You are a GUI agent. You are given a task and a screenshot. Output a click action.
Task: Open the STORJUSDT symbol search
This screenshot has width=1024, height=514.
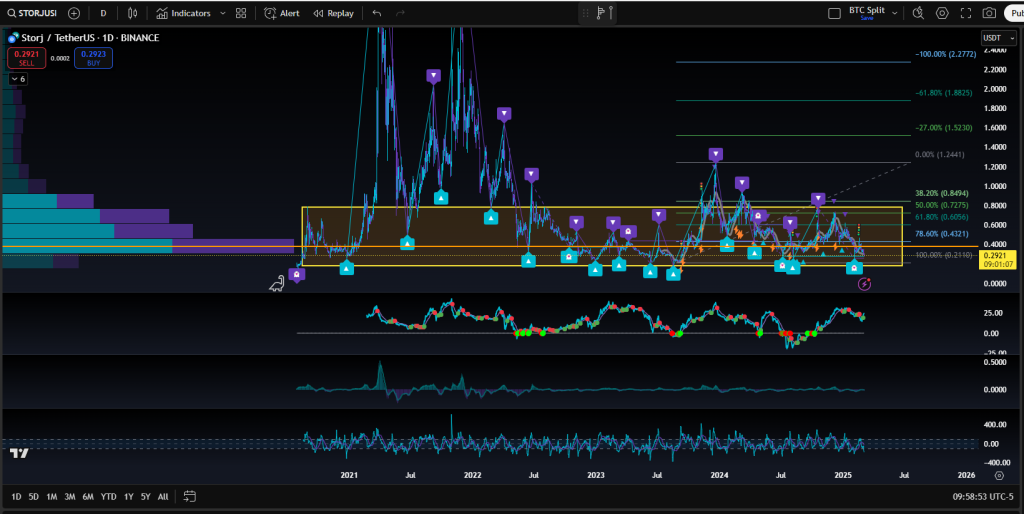coord(32,13)
